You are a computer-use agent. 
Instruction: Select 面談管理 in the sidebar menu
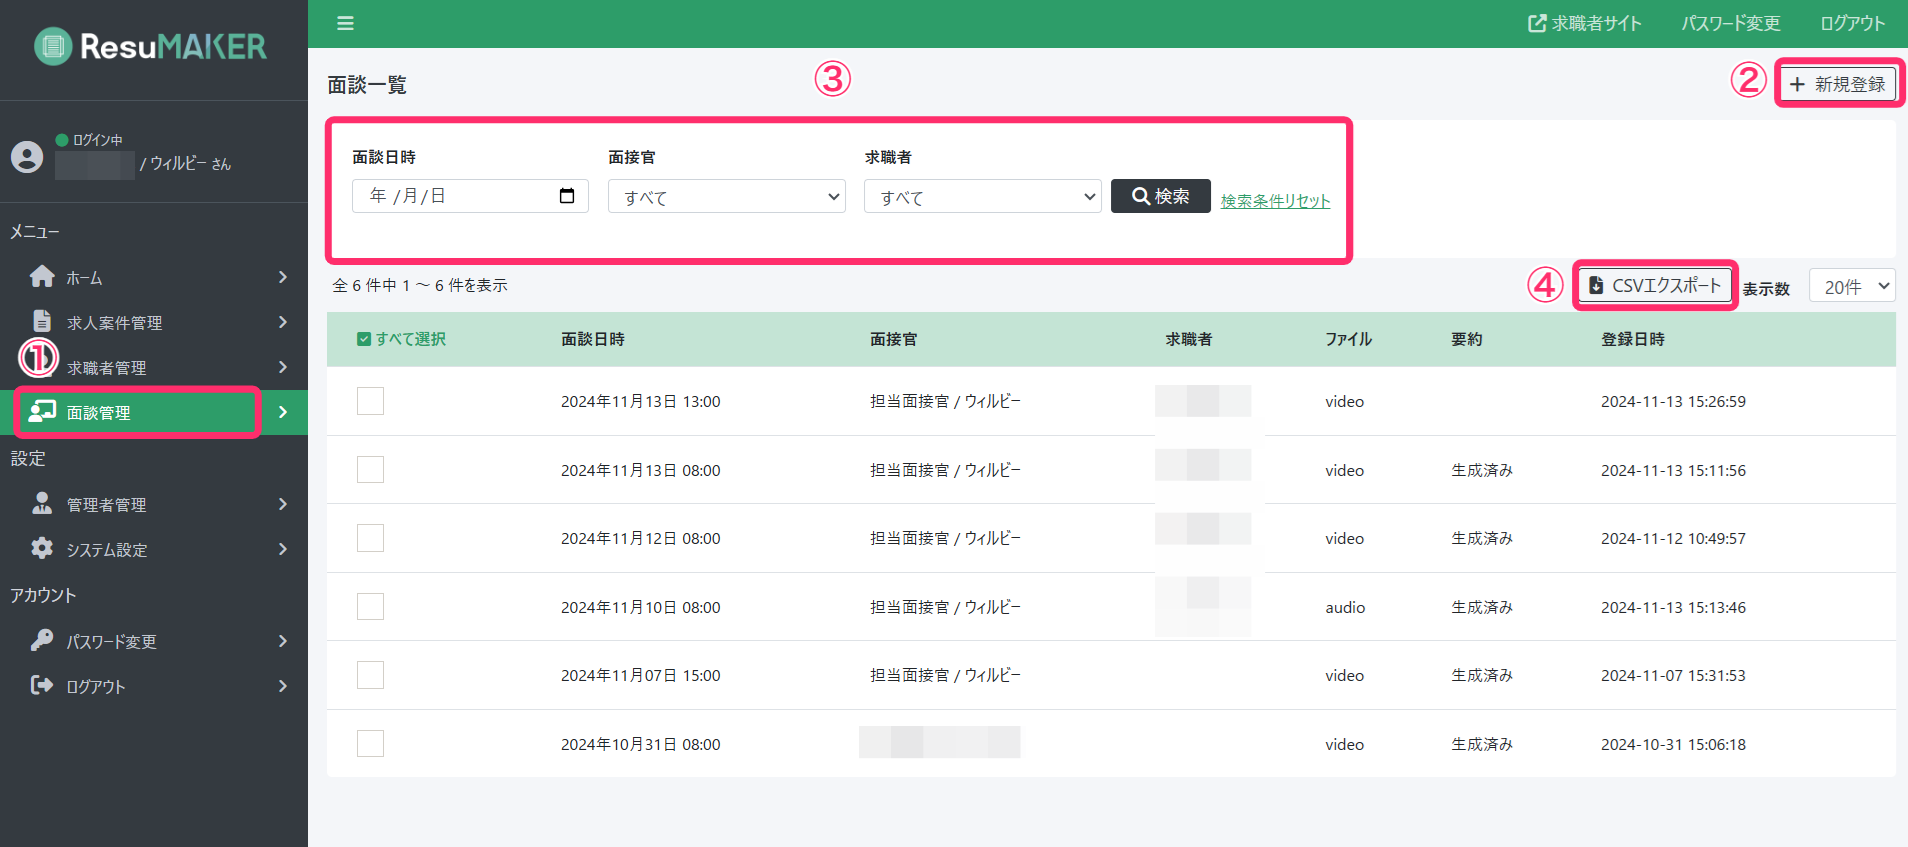tap(98, 412)
